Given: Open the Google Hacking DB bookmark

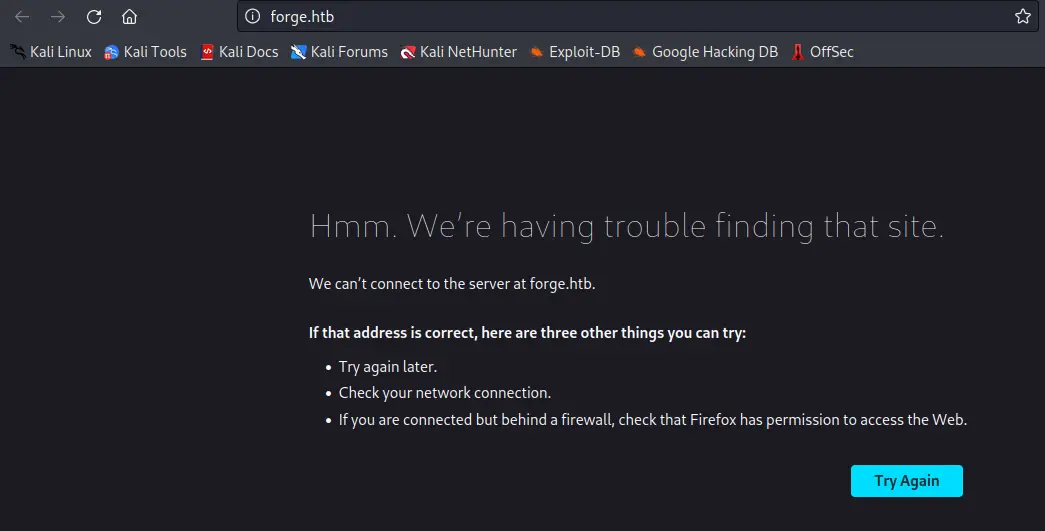Looking at the screenshot, I should pos(705,52).
